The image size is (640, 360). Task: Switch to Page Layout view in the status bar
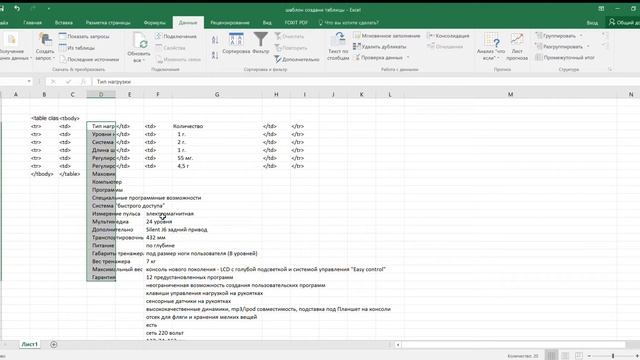click(x=565, y=356)
